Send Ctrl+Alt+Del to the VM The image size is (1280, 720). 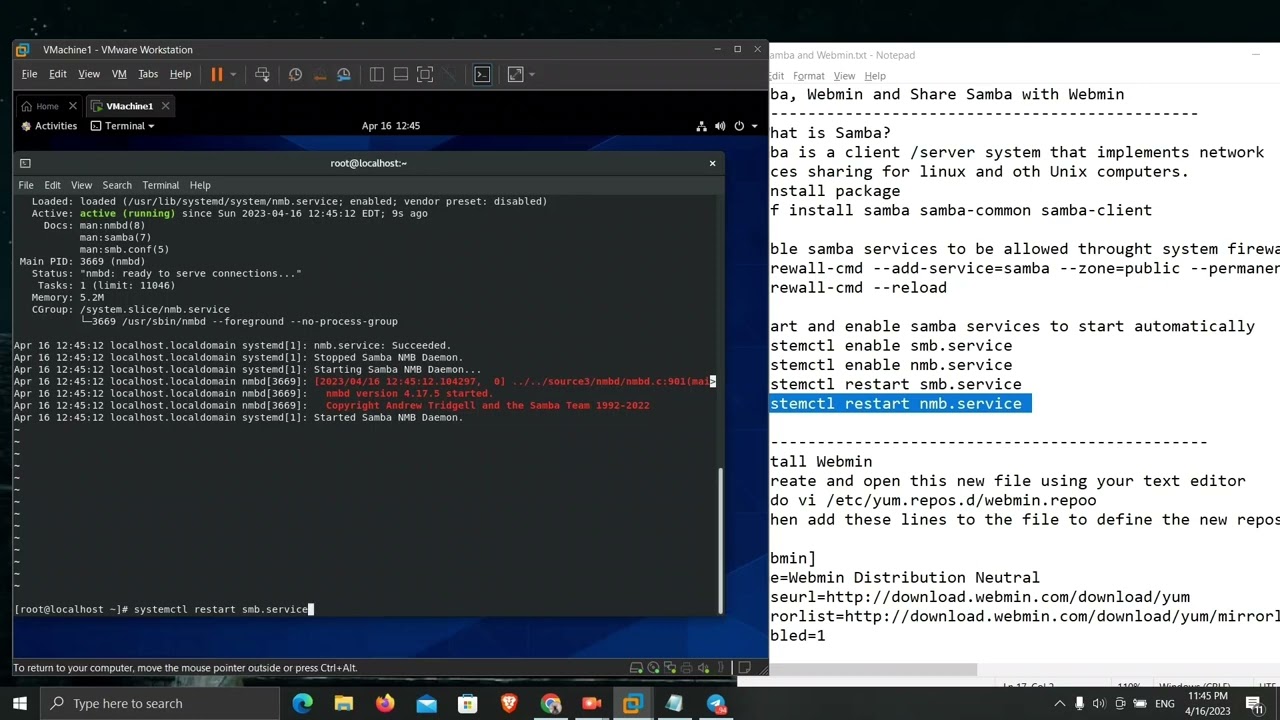pyautogui.click(x=262, y=74)
